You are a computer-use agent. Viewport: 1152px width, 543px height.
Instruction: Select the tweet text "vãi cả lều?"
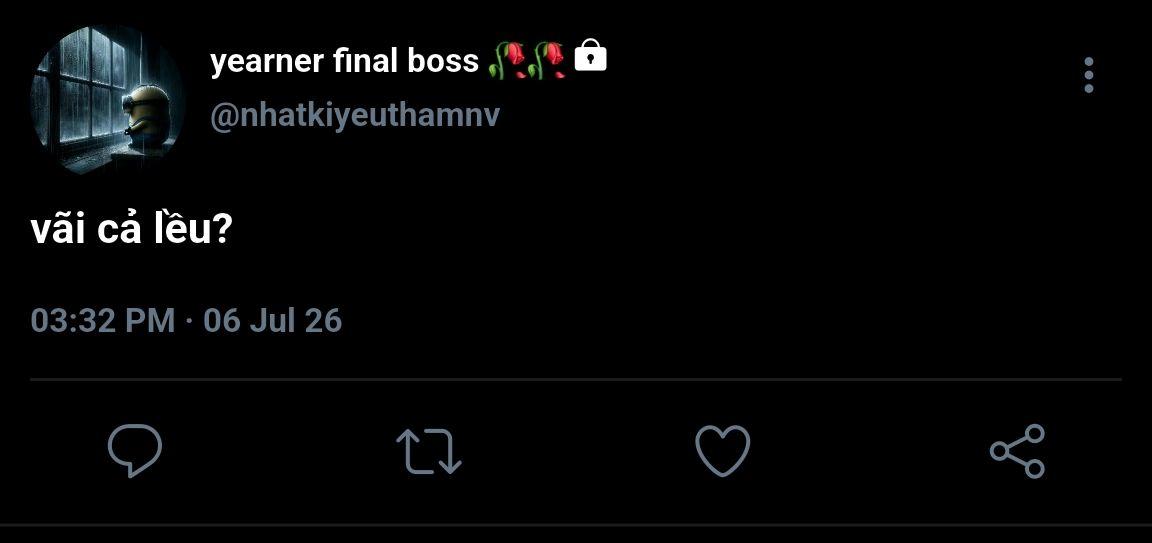click(132, 230)
